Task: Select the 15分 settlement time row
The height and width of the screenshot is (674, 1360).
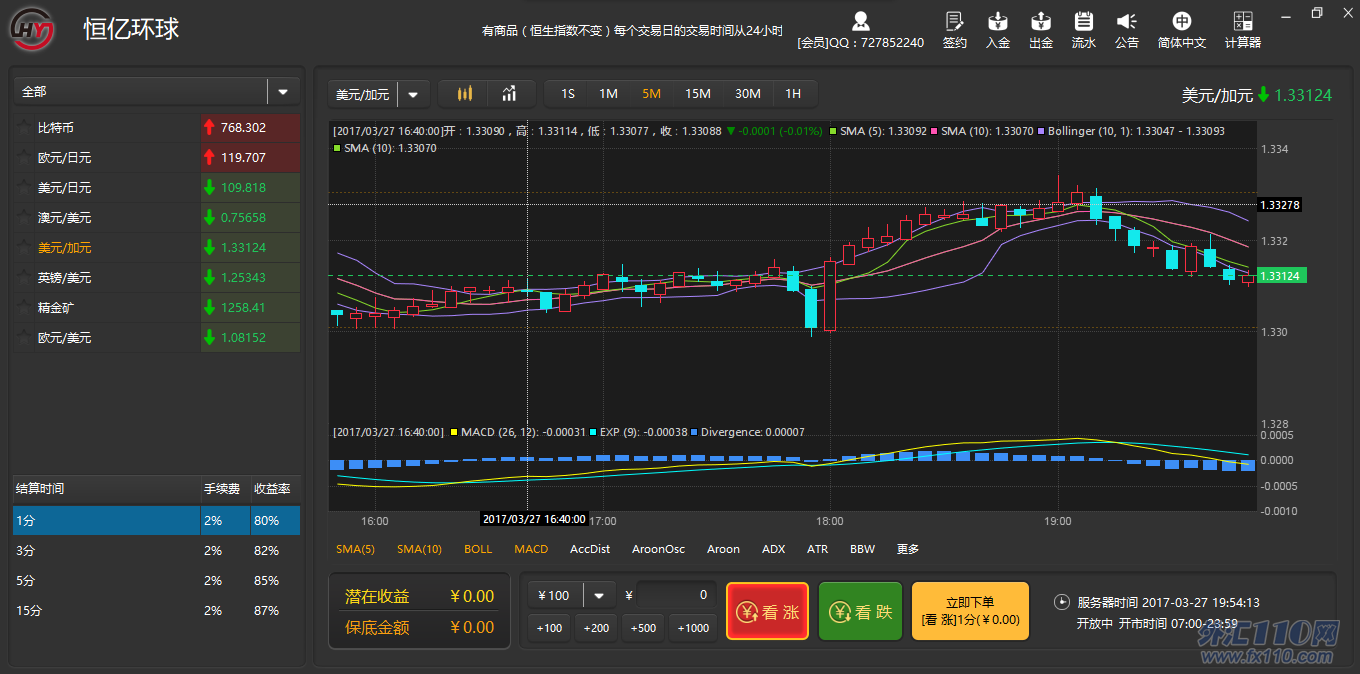Action: [156, 610]
